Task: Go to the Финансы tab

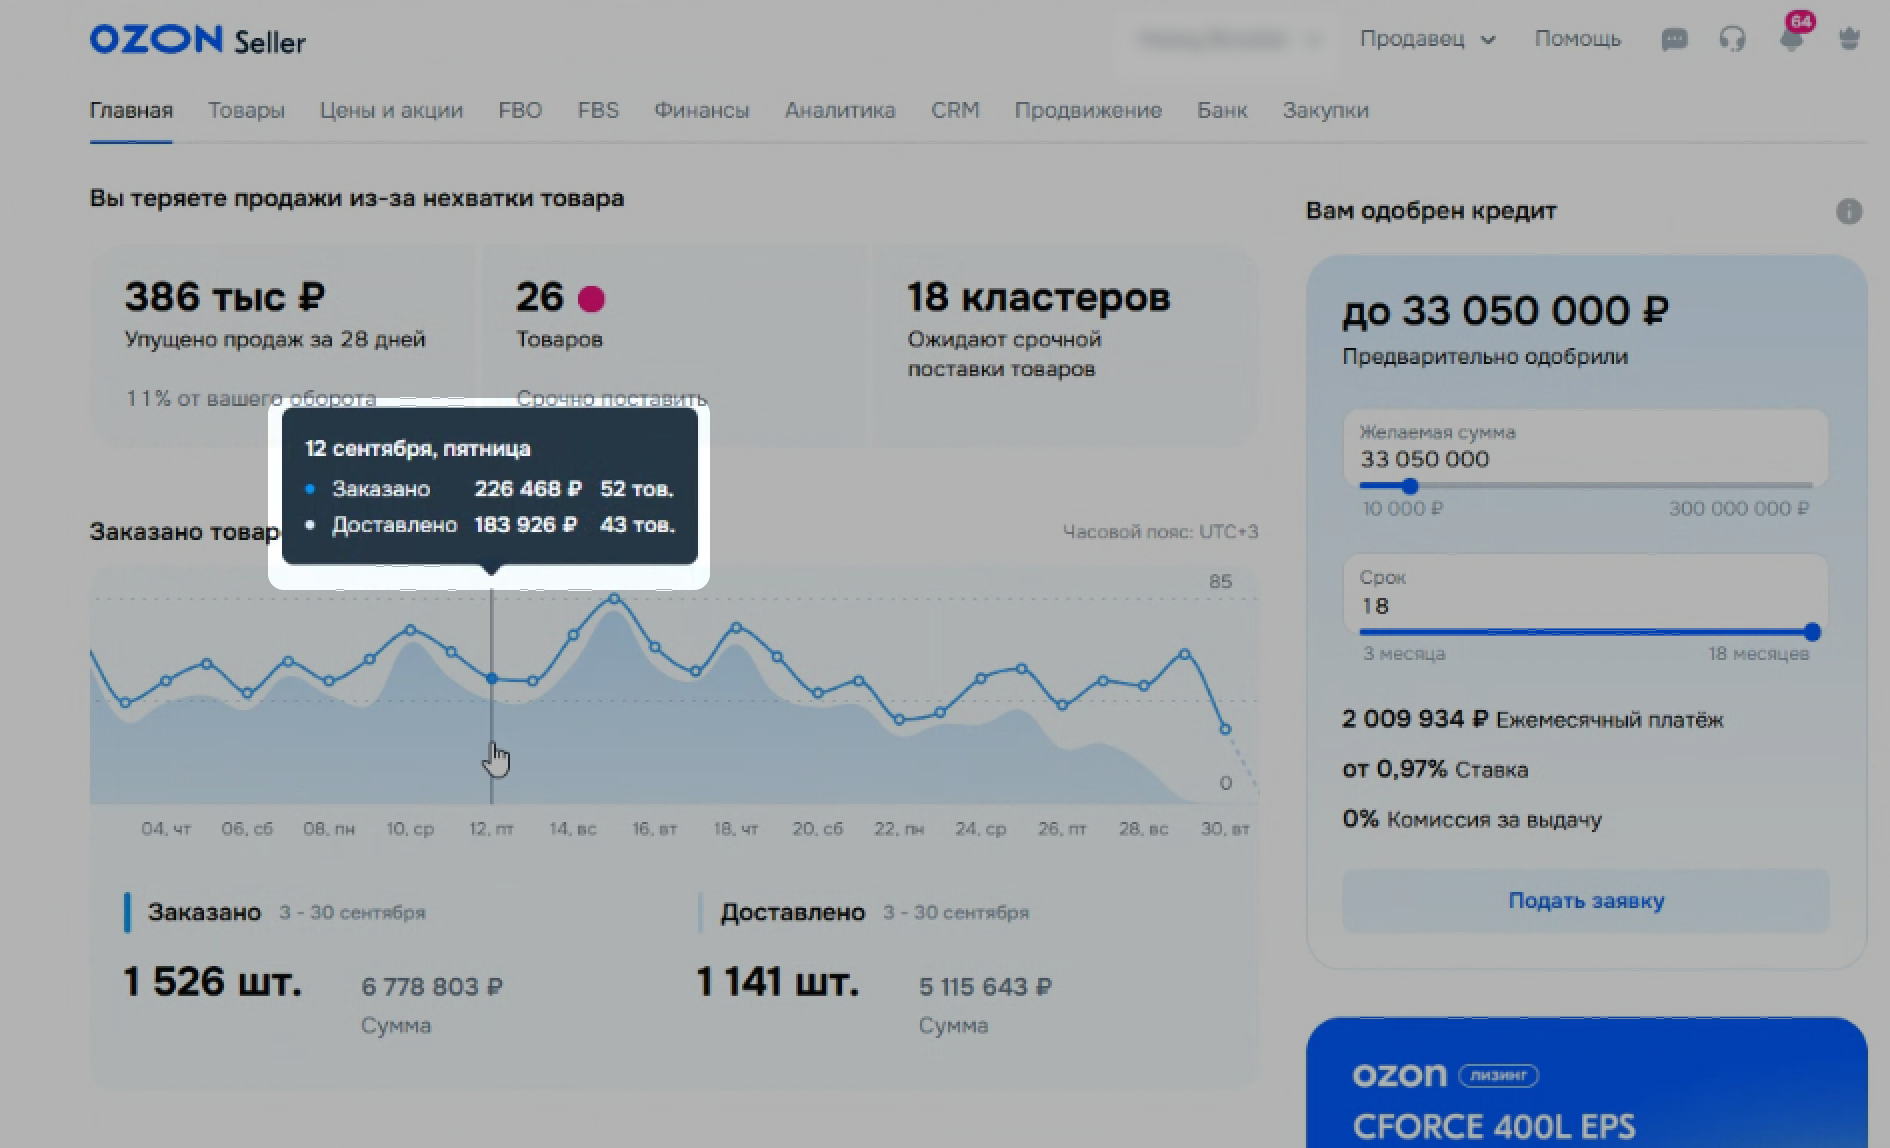Action: point(701,111)
